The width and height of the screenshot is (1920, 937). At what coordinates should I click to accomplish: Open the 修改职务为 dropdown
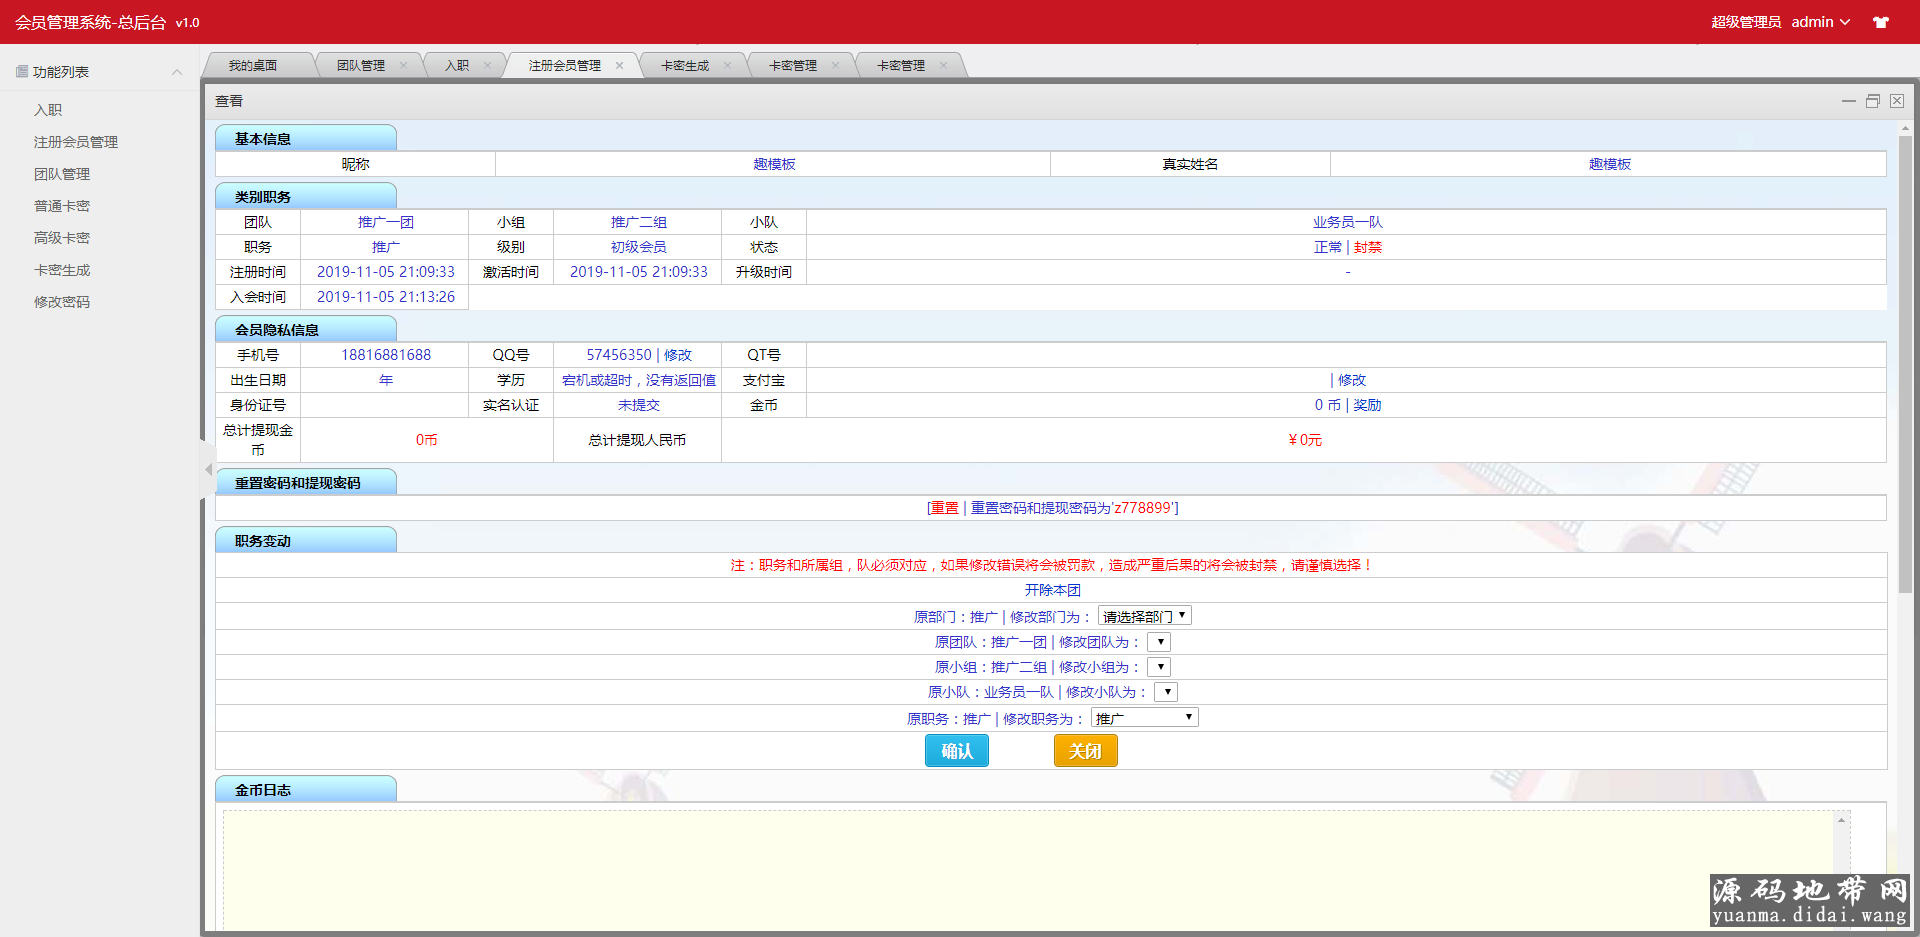pyautogui.click(x=1145, y=718)
